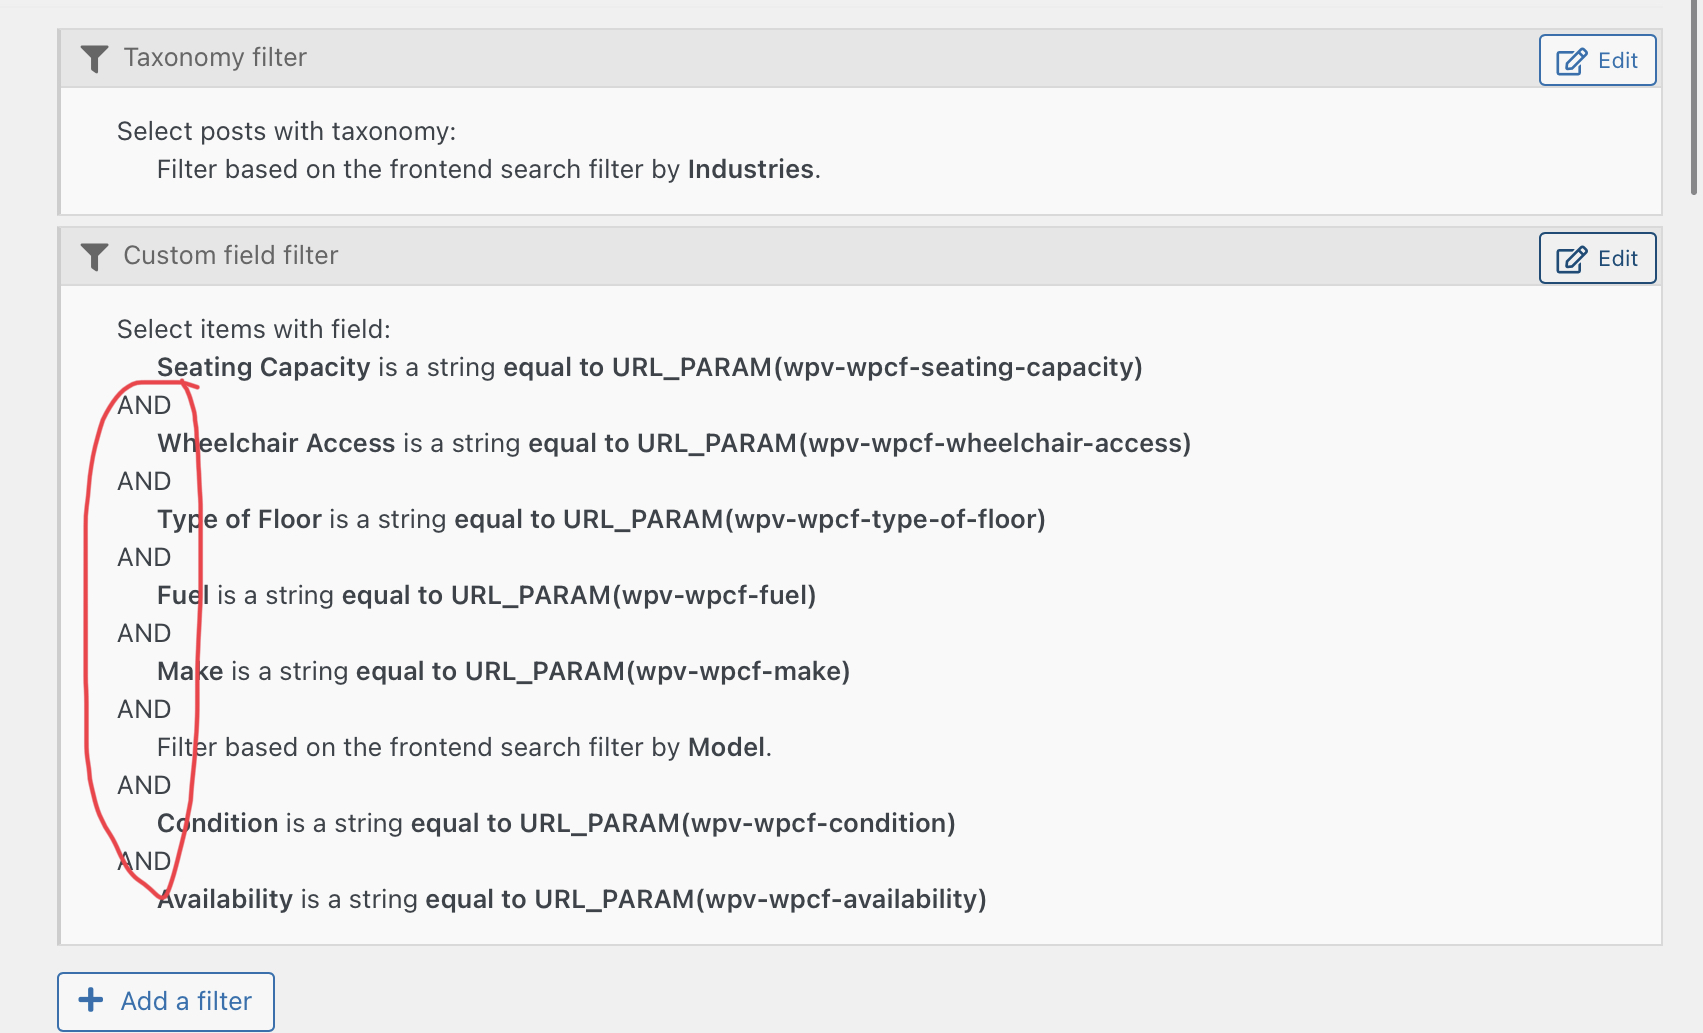1703x1033 pixels.
Task: Click the Availability filter condition line
Action: click(571, 900)
